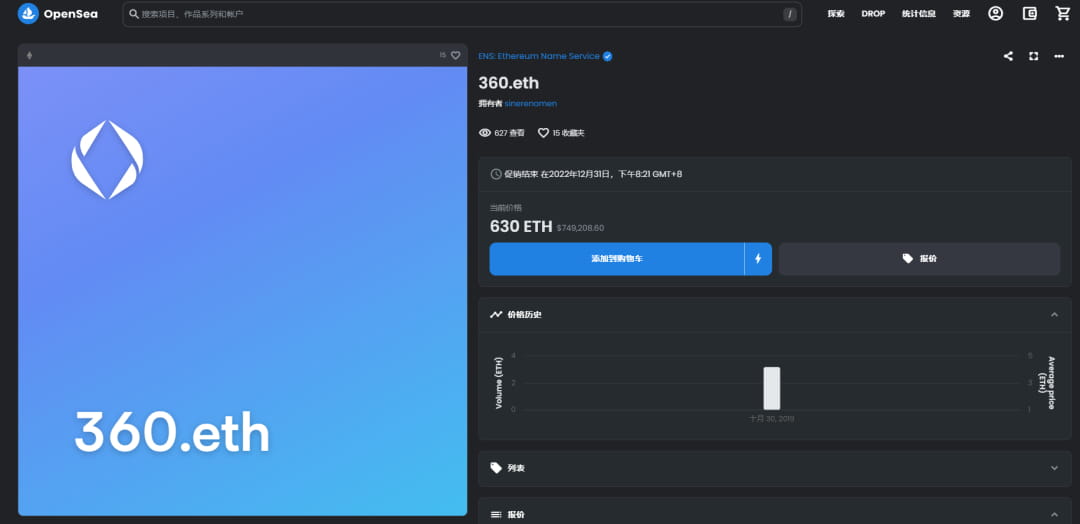Screen dimensions: 1080x524
Task: Click the 627 views eye icon
Action: 485,133
